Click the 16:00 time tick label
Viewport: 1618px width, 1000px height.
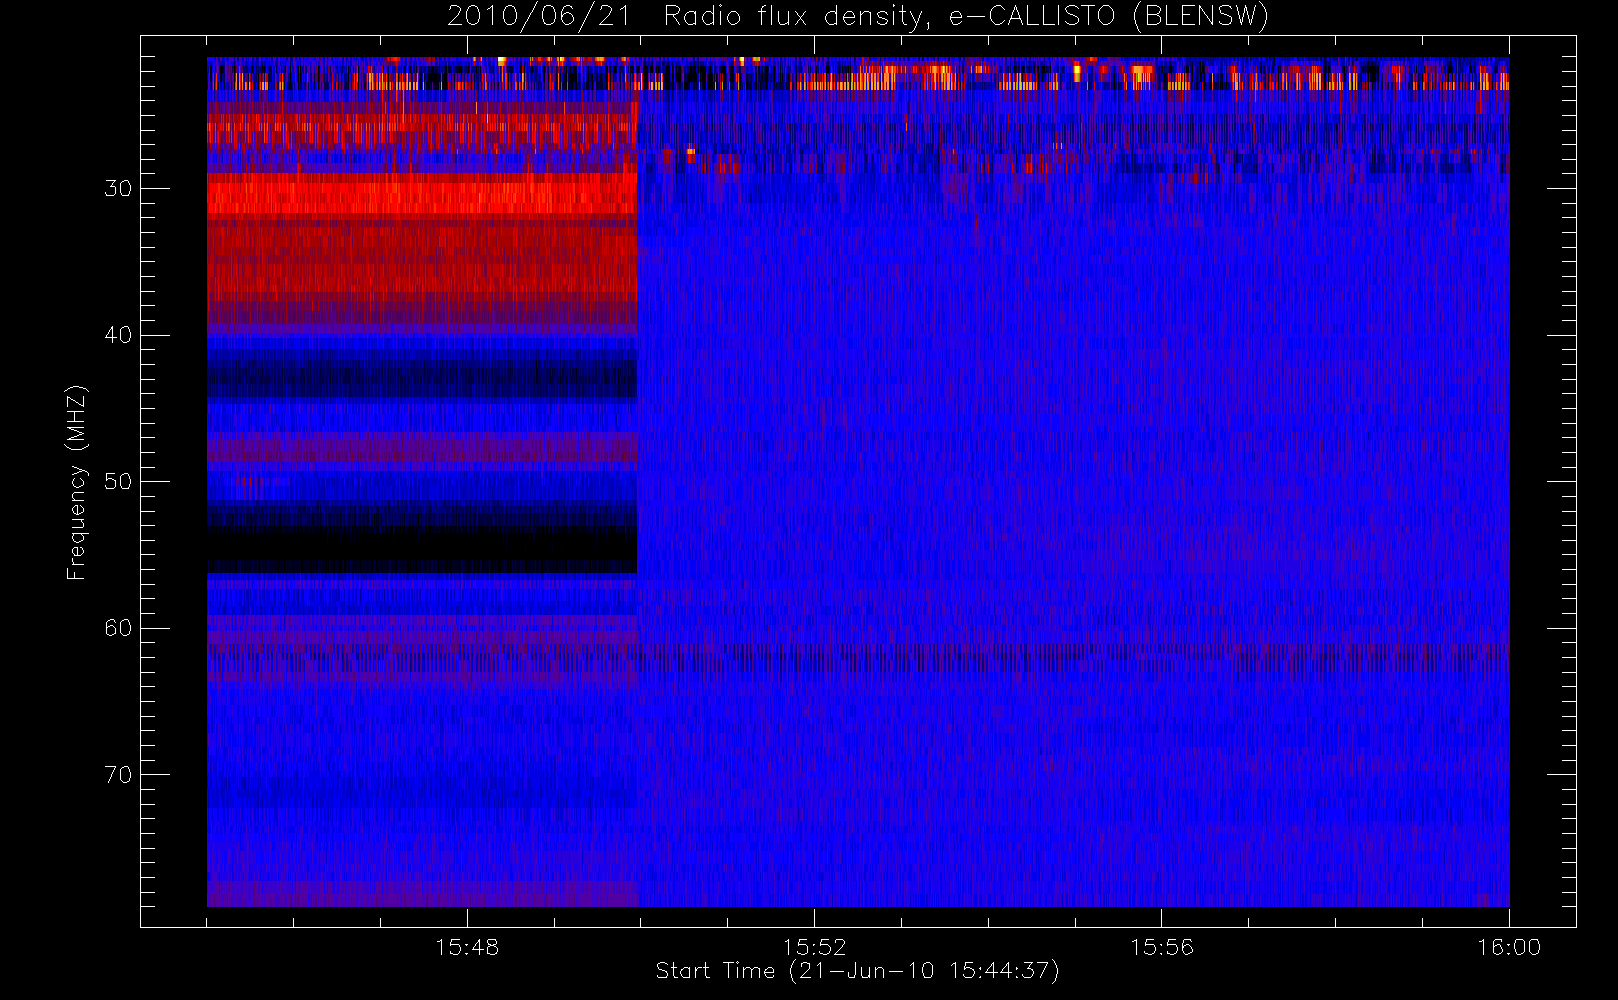tap(1509, 947)
